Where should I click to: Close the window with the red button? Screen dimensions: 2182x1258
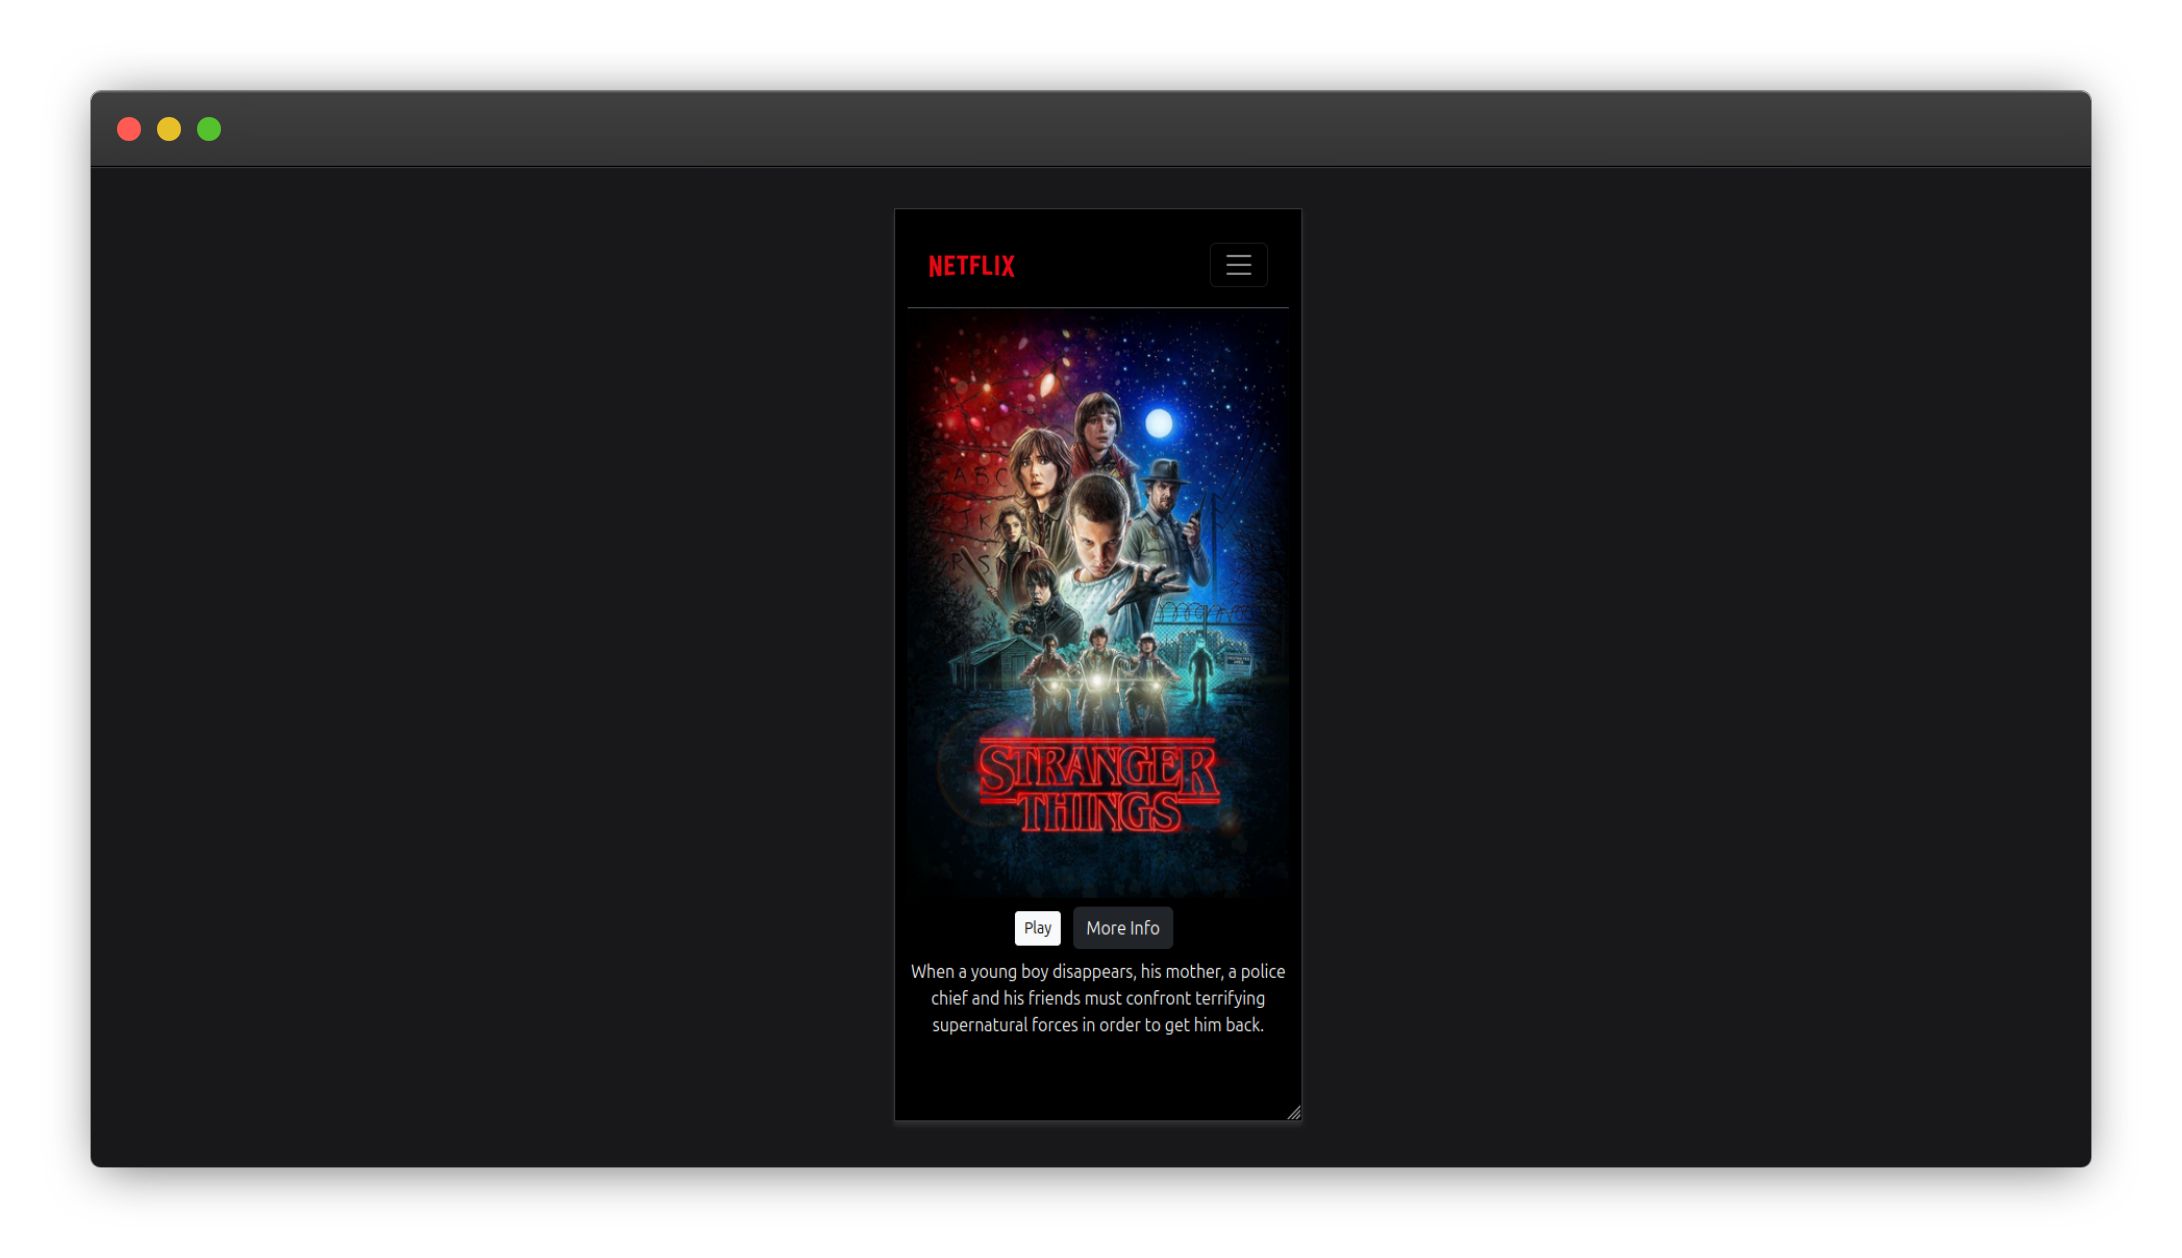pyautogui.click(x=129, y=129)
